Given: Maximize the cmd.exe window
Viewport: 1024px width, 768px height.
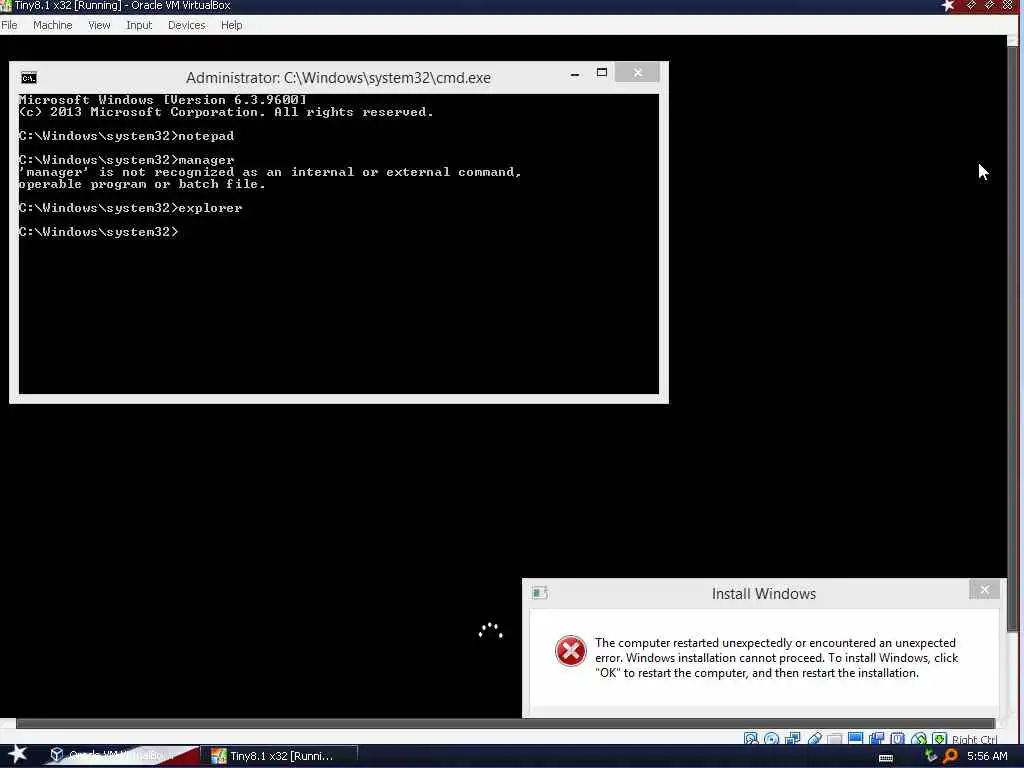Looking at the screenshot, I should (x=601, y=72).
